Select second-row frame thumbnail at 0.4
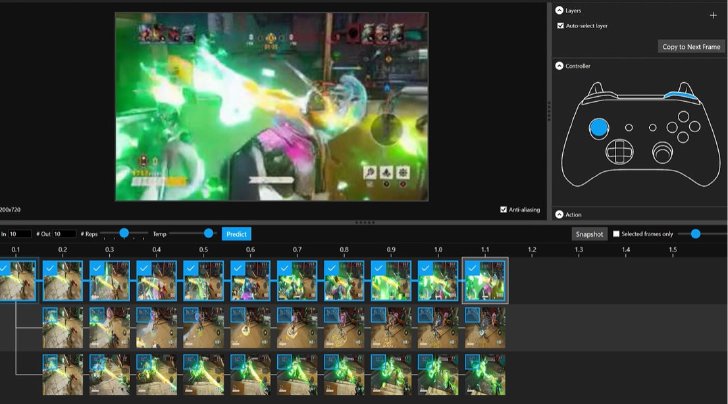728x404 pixels. (156, 327)
